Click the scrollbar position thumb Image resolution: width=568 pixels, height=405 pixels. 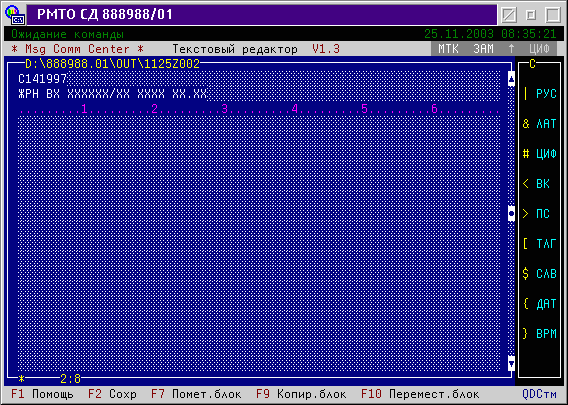[511, 214]
